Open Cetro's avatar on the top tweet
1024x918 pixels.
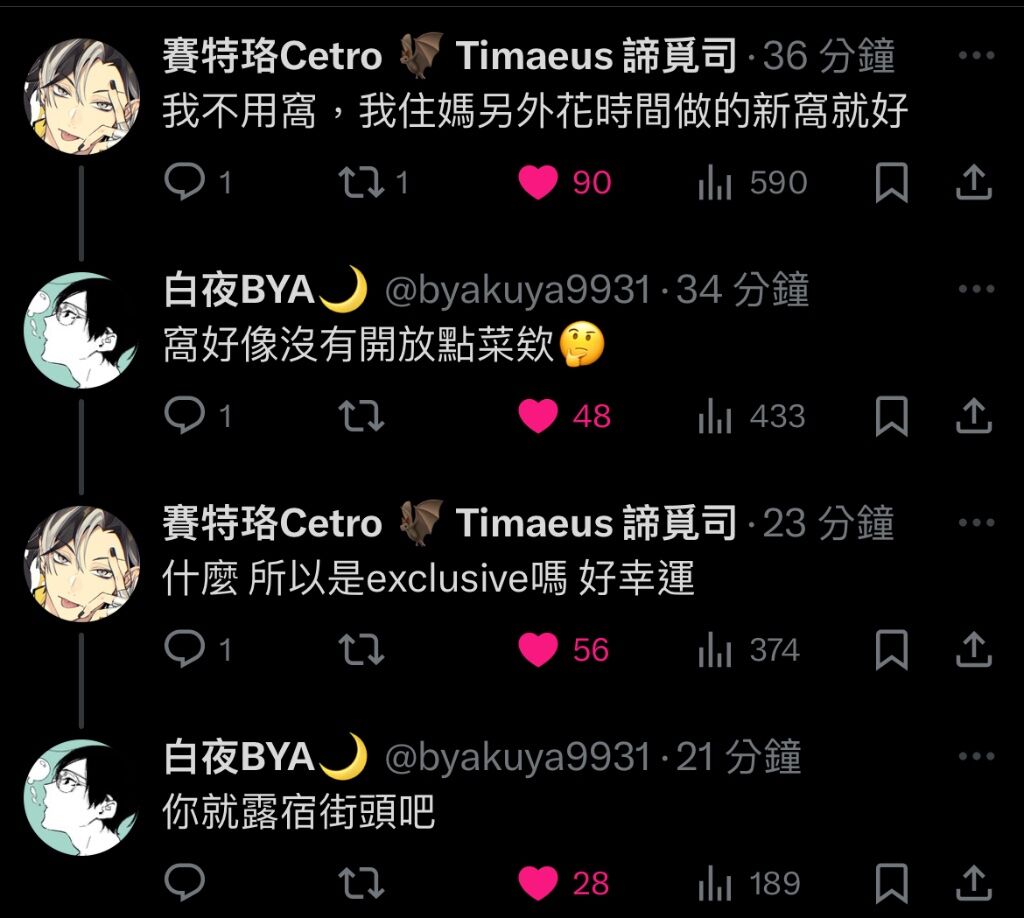(82, 97)
